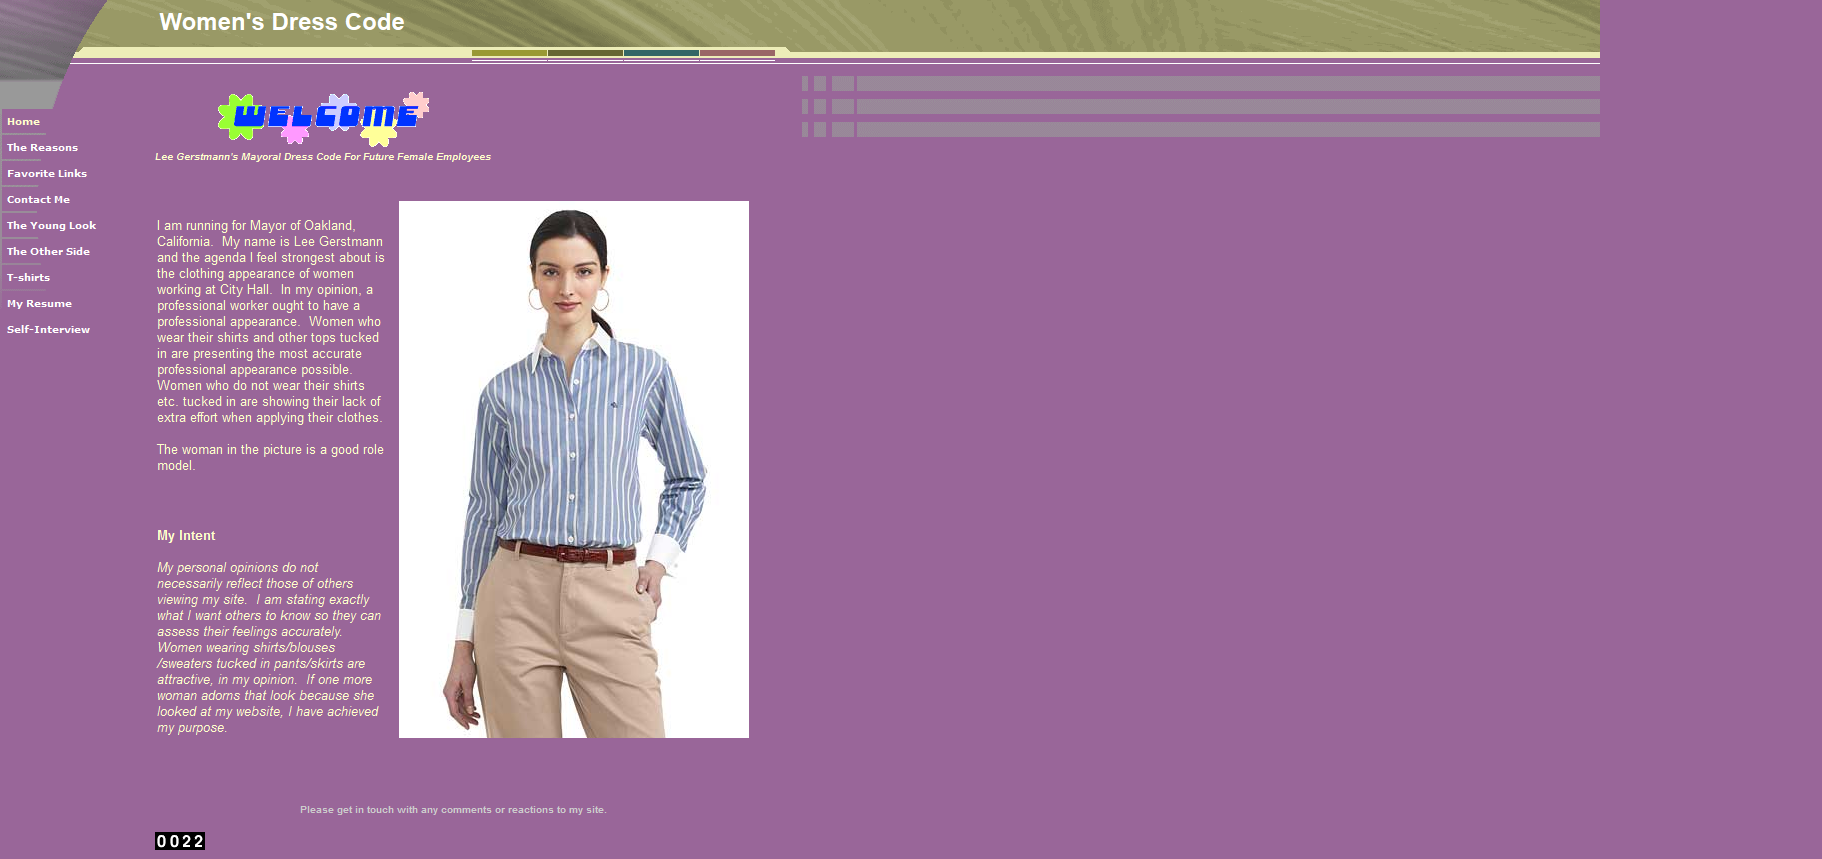Click 'My personal opinions do not' italic text
The height and width of the screenshot is (859, 1822).
click(x=269, y=648)
